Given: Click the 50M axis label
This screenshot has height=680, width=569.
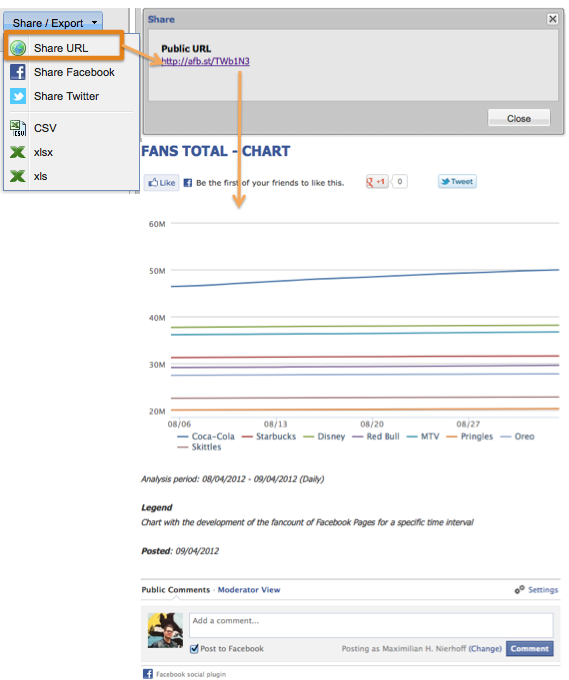Looking at the screenshot, I should tap(157, 271).
